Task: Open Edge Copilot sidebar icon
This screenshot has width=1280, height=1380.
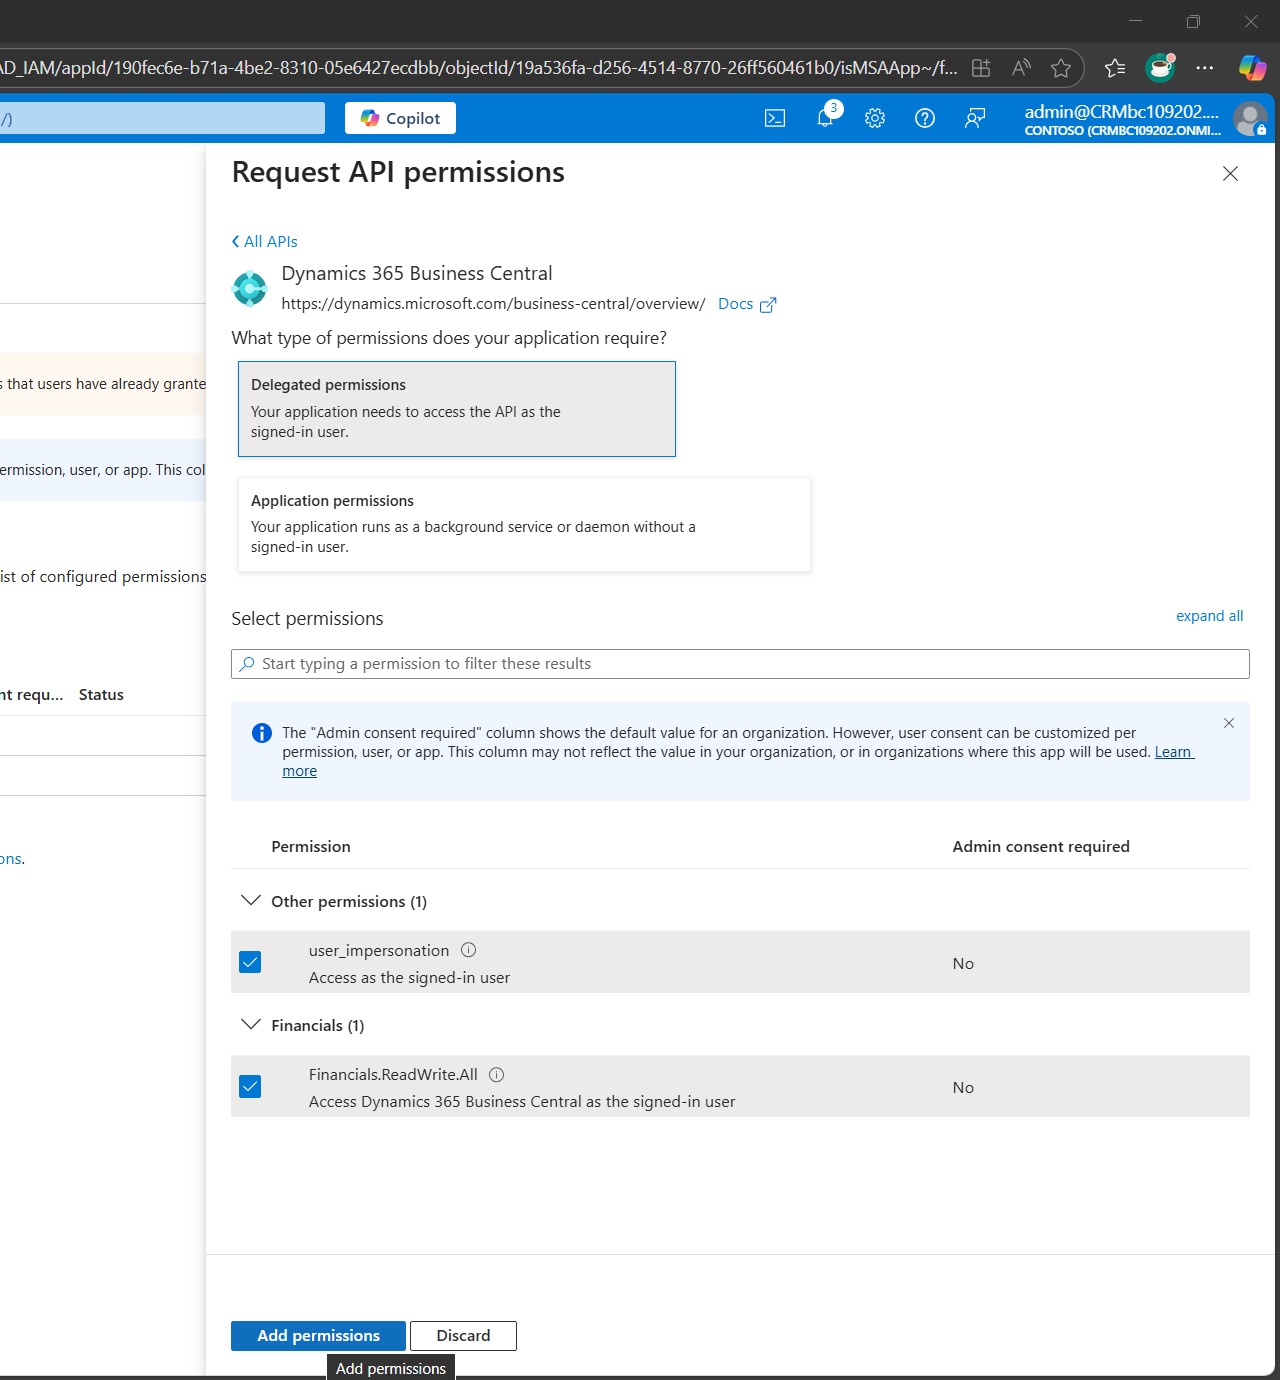Action: (1253, 68)
